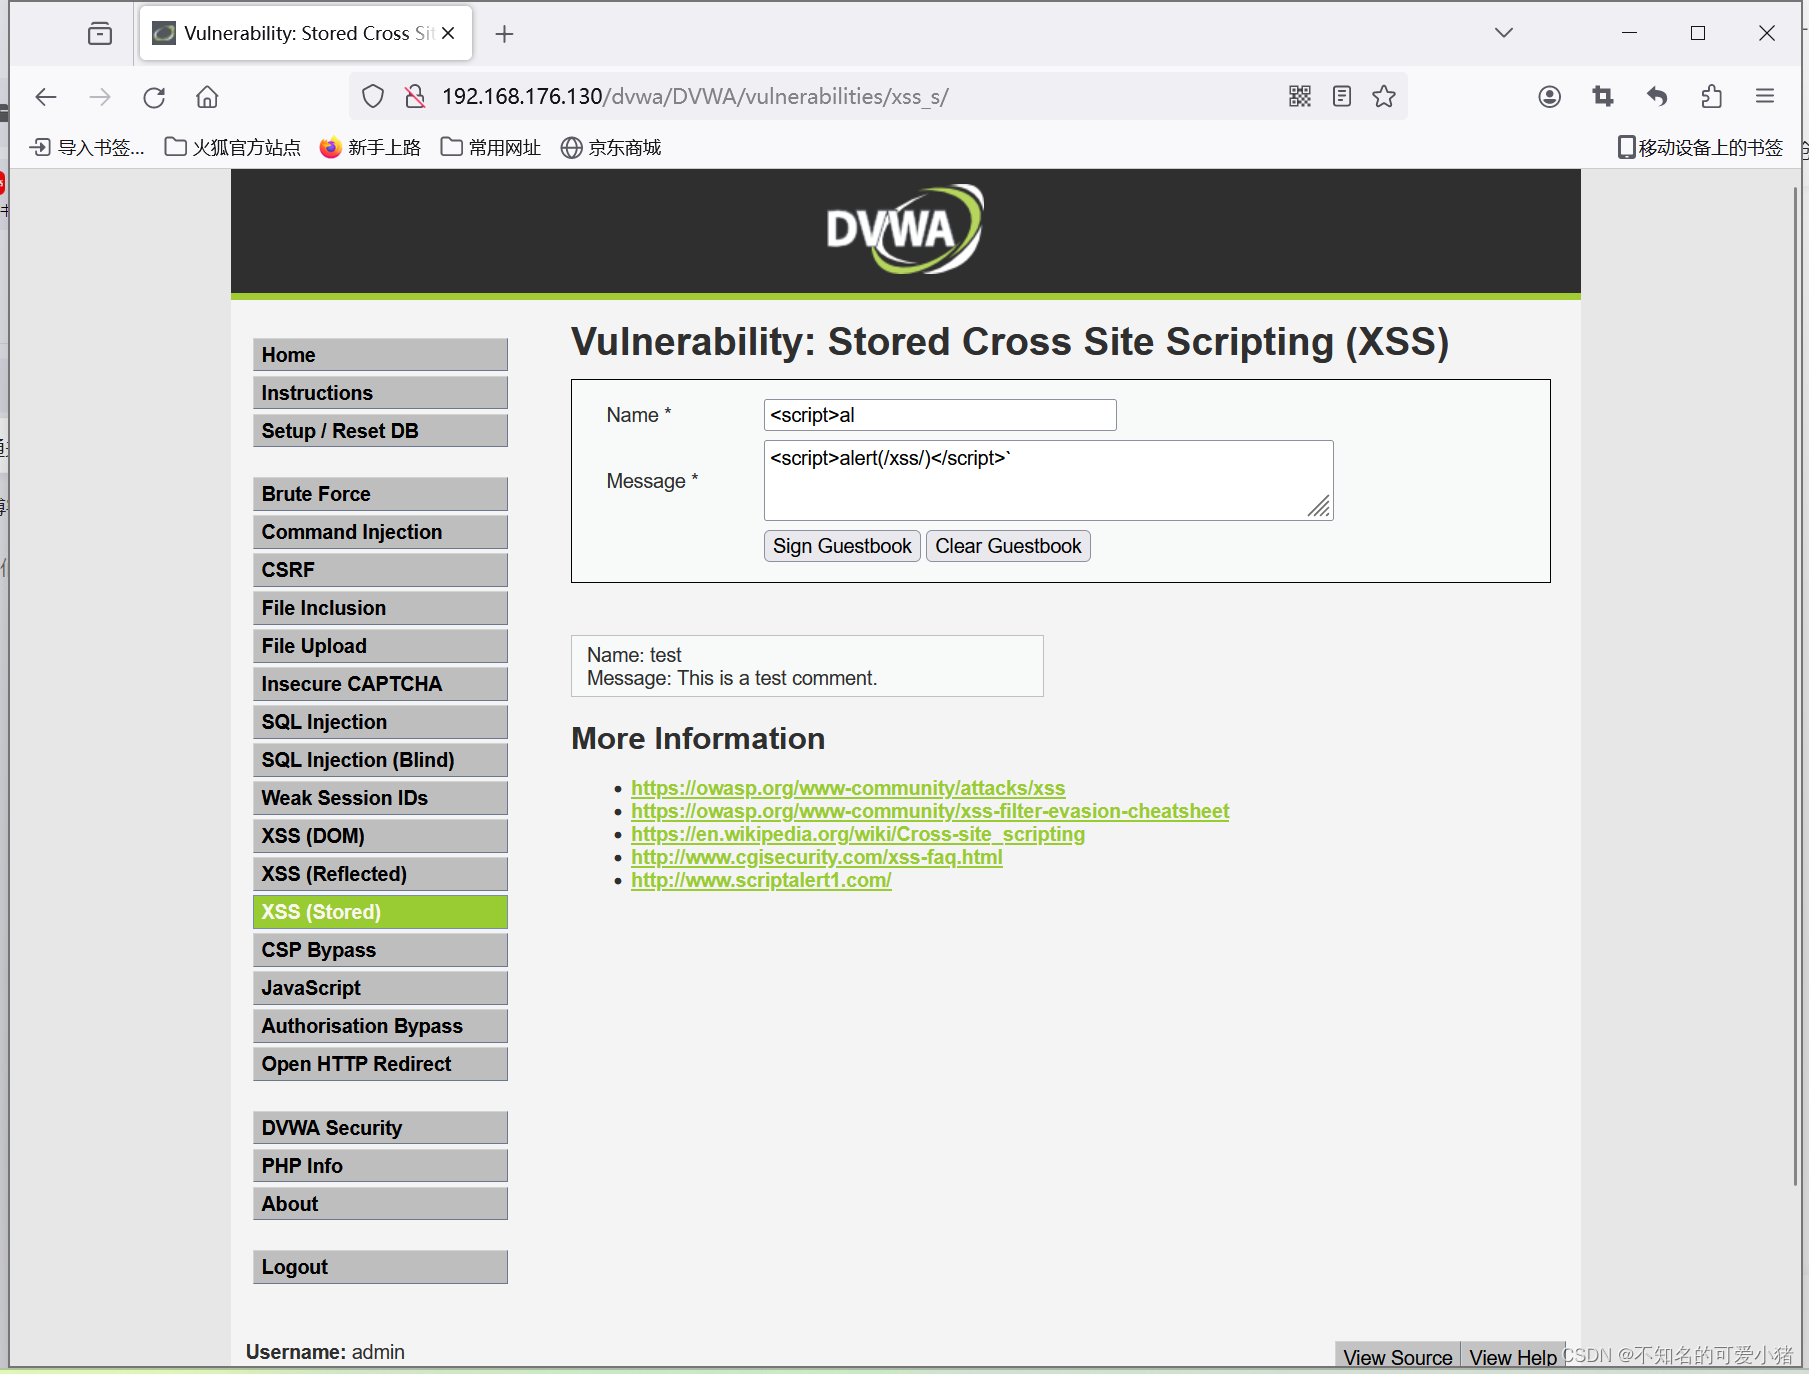Screen dimensions: 1809x1374
Task: Open the Wikipedia Cross-site_scripting link
Action: point(858,834)
